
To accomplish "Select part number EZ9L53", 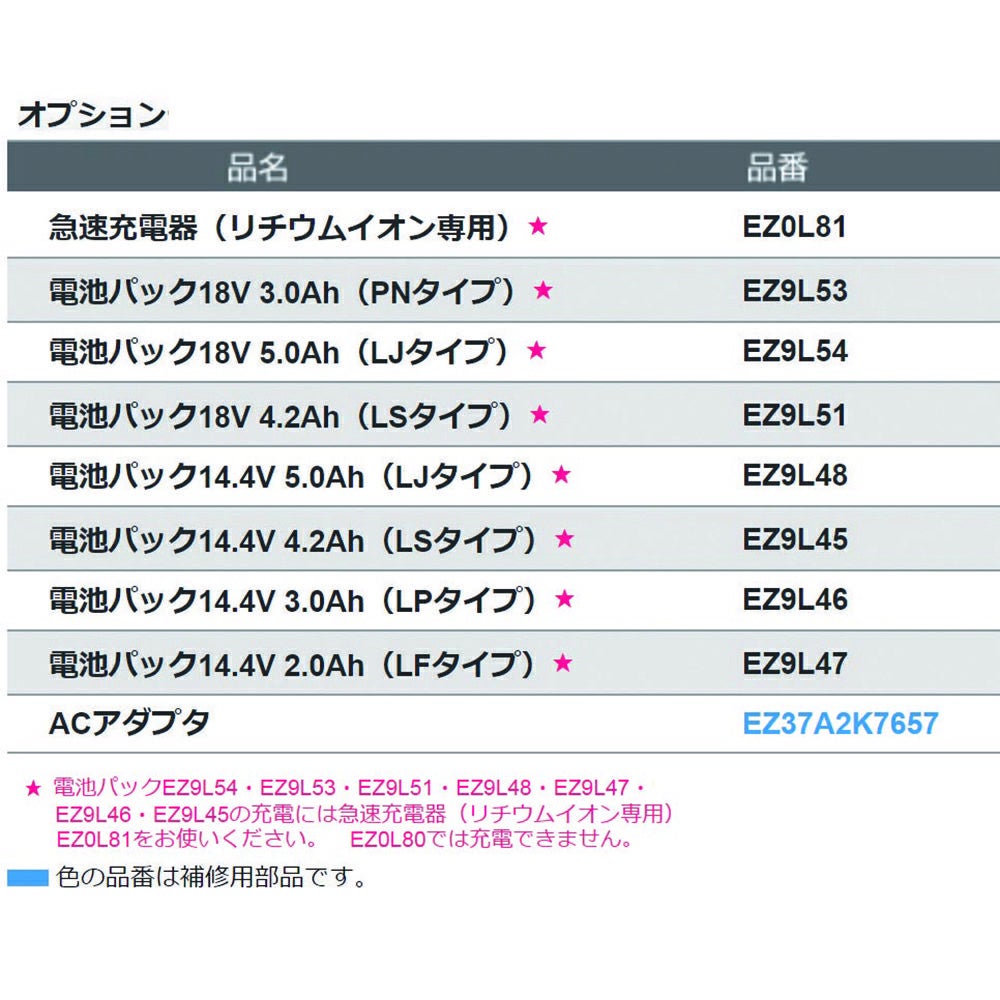I will tap(794, 291).
